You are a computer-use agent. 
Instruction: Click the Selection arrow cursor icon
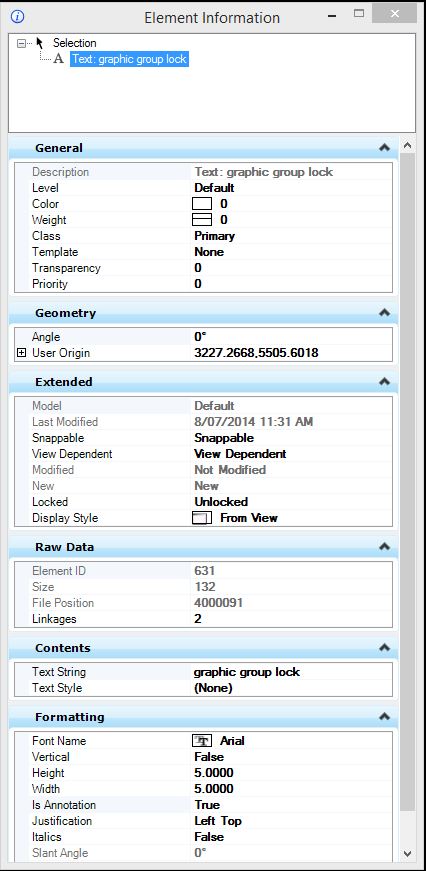40,43
